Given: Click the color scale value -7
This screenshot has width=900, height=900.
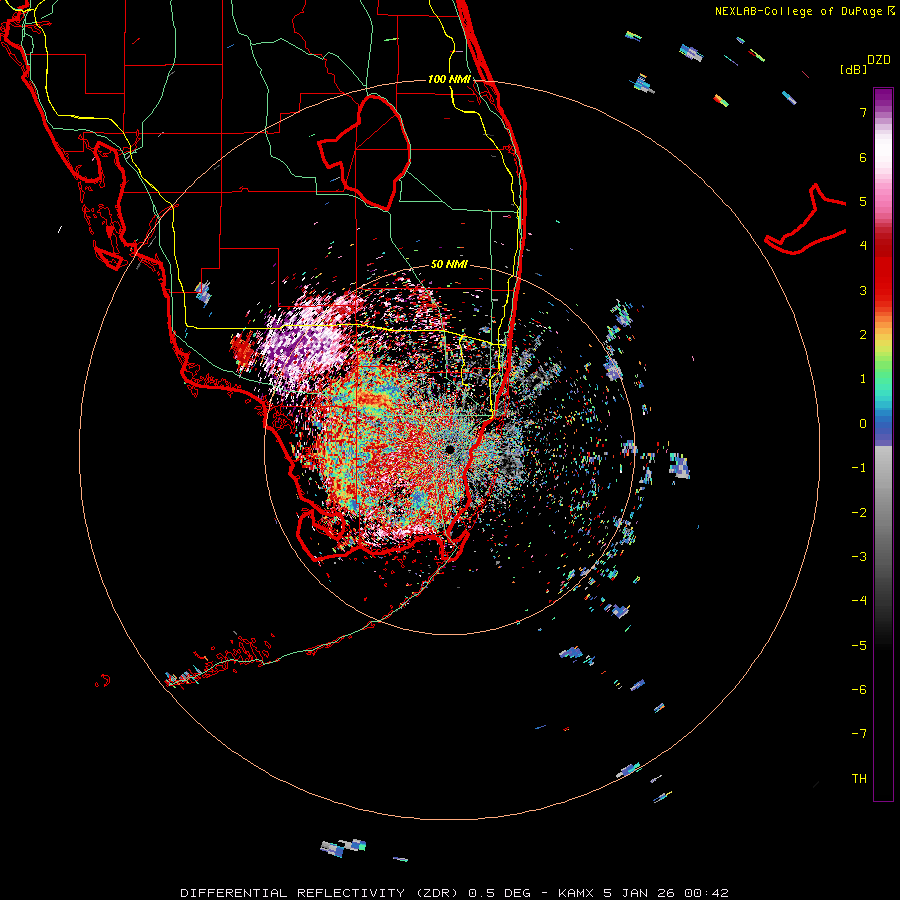Looking at the screenshot, I should pyautogui.click(x=859, y=734).
